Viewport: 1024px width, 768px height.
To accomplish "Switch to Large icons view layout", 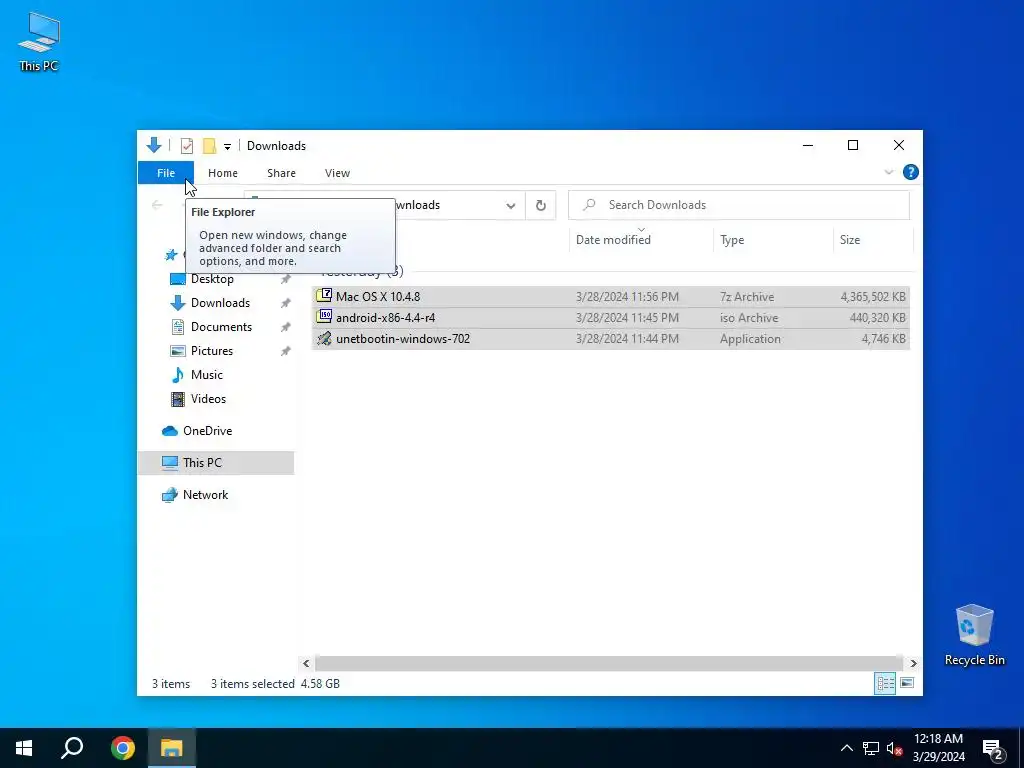I will pos(906,684).
